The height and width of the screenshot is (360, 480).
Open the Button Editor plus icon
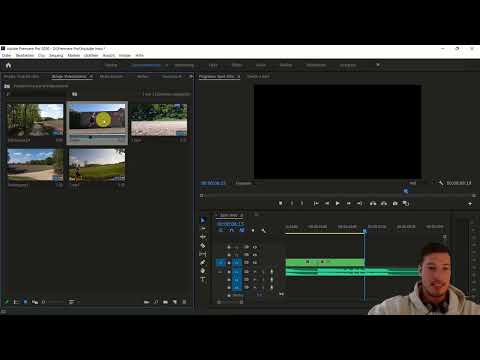470,203
